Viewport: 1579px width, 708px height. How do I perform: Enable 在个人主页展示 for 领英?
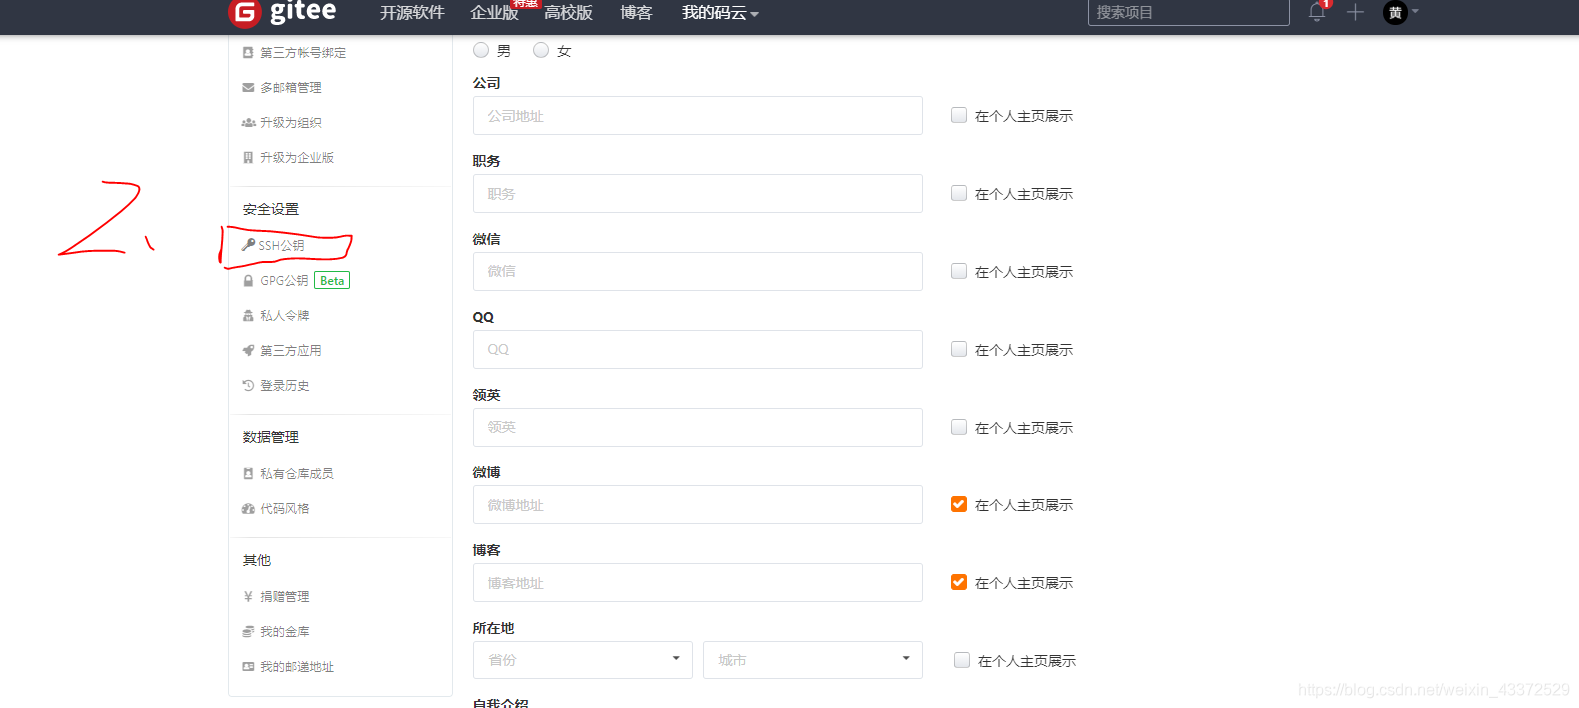coord(959,427)
